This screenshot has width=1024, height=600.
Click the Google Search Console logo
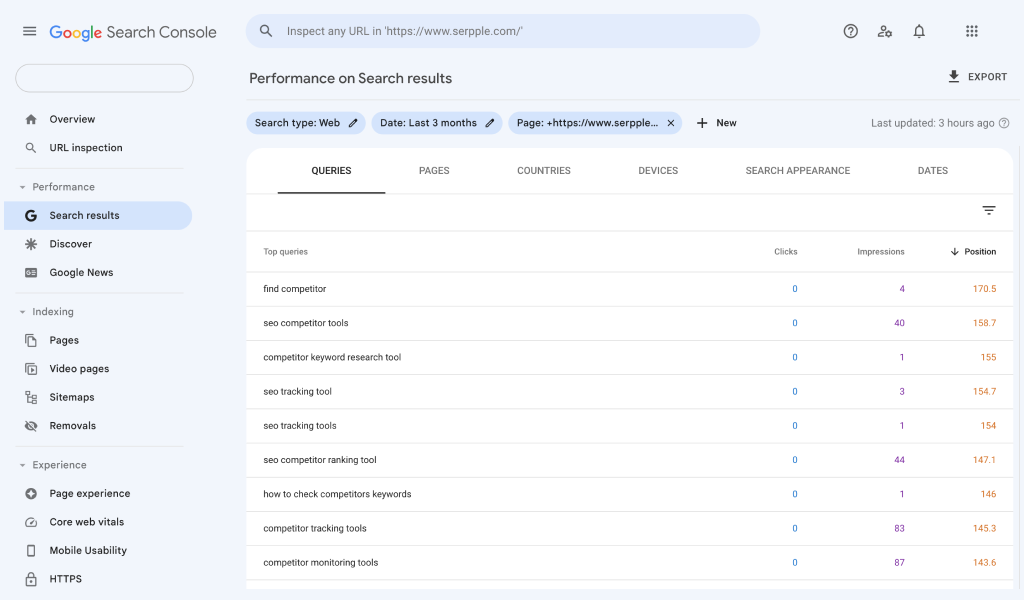tap(133, 32)
